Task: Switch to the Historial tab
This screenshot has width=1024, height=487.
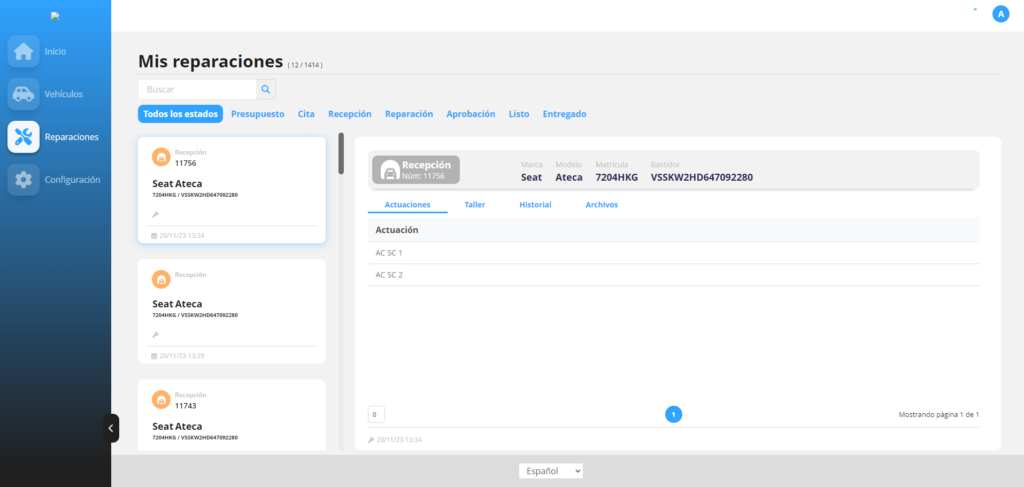Action: [536, 204]
